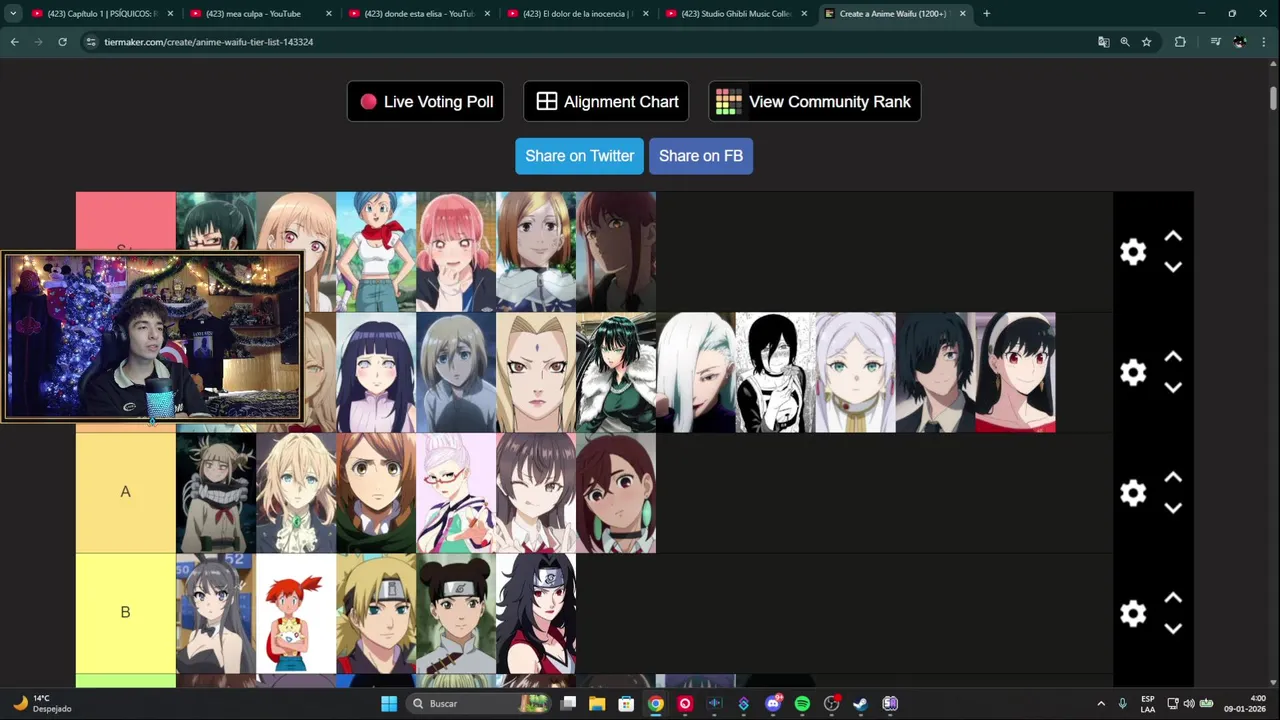
Task: Move tier A row down
Action: 1173,508
